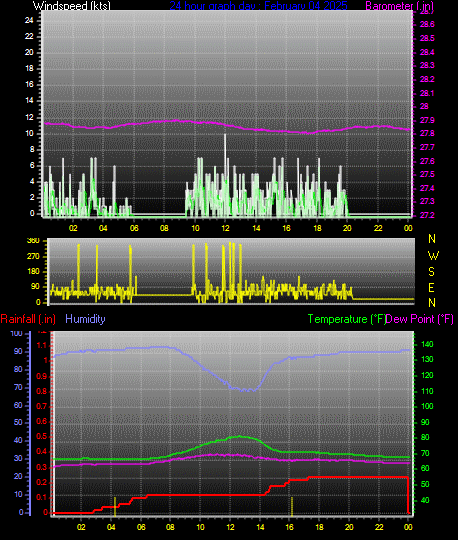Click '90' on the wind direction axis
458x540 pixels.
coord(35,287)
